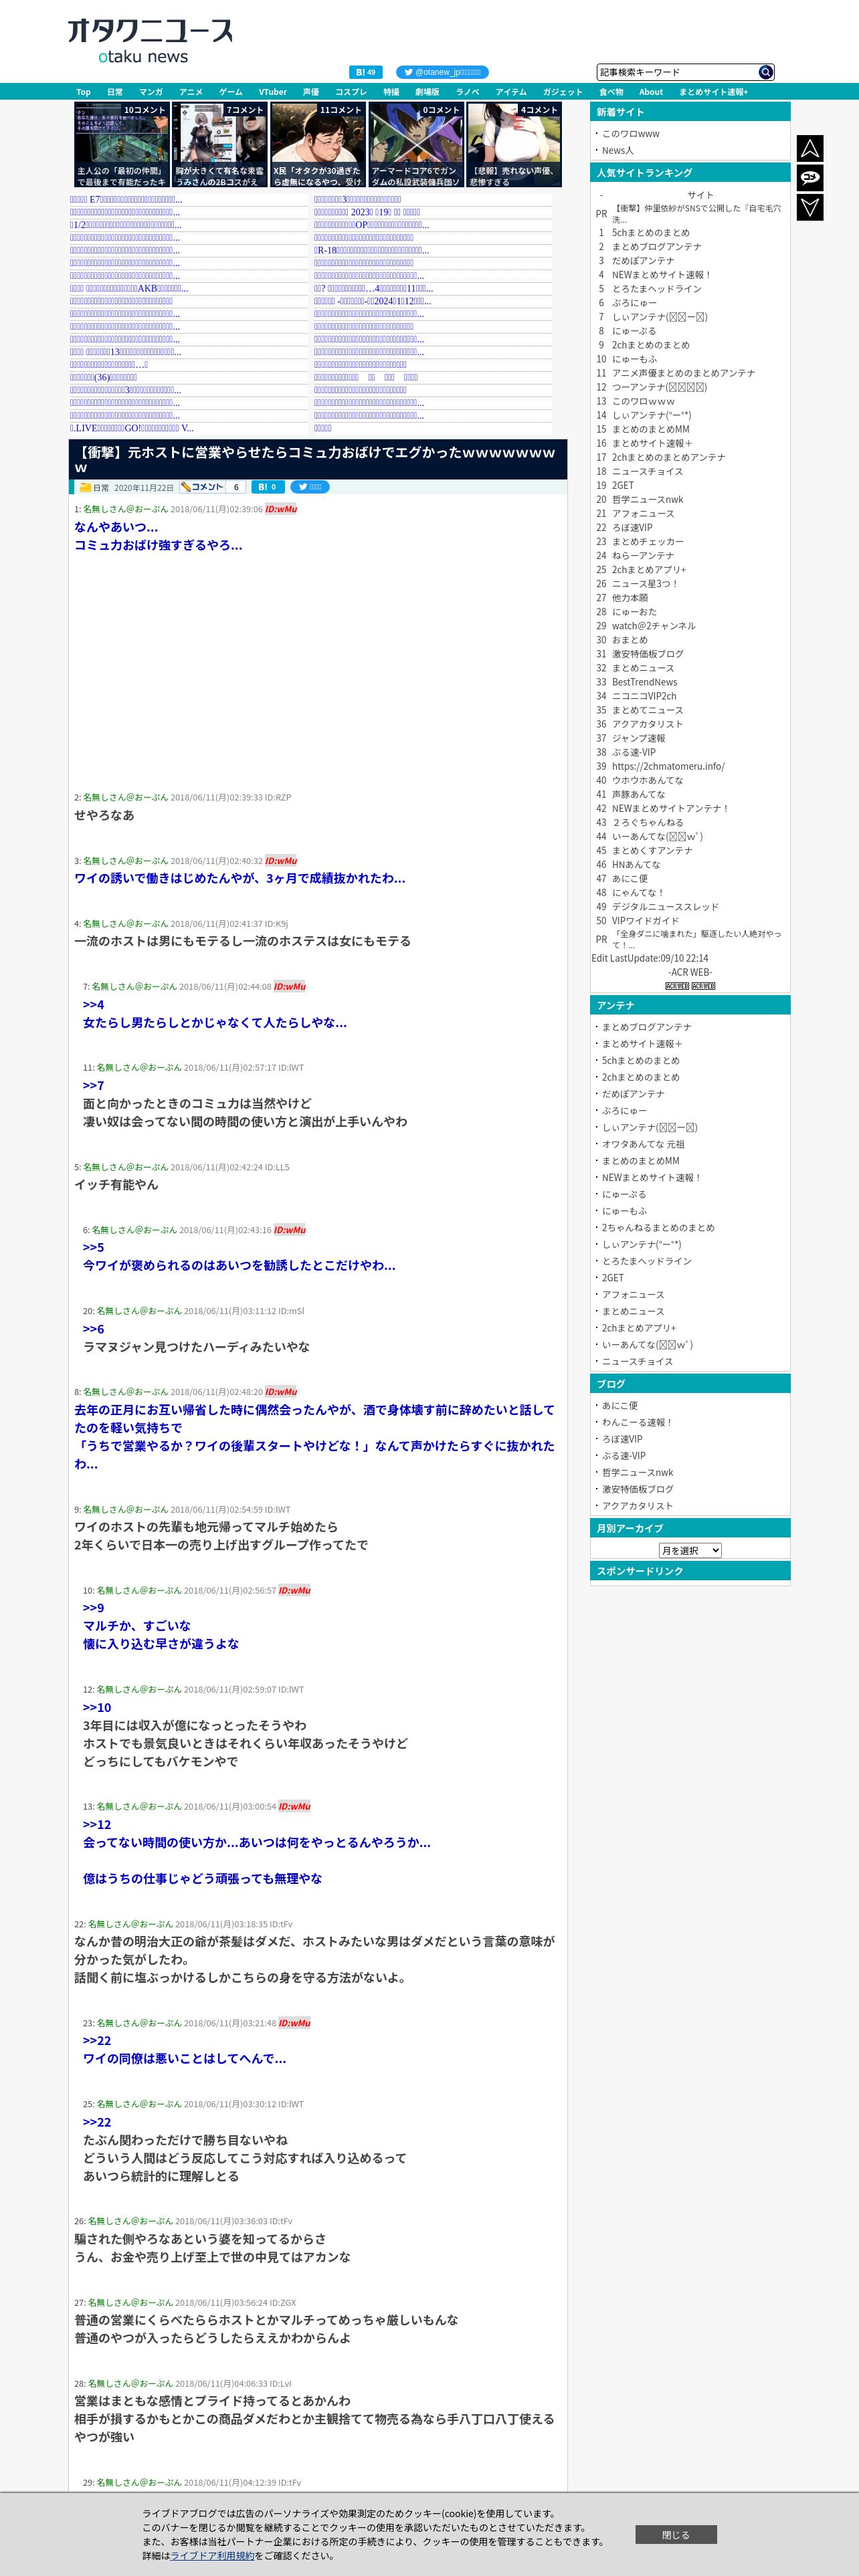Image resolution: width=859 pixels, height=2576 pixels.
Task: Open ranking entry 5chまとめのまとめ
Action: [x=650, y=233]
